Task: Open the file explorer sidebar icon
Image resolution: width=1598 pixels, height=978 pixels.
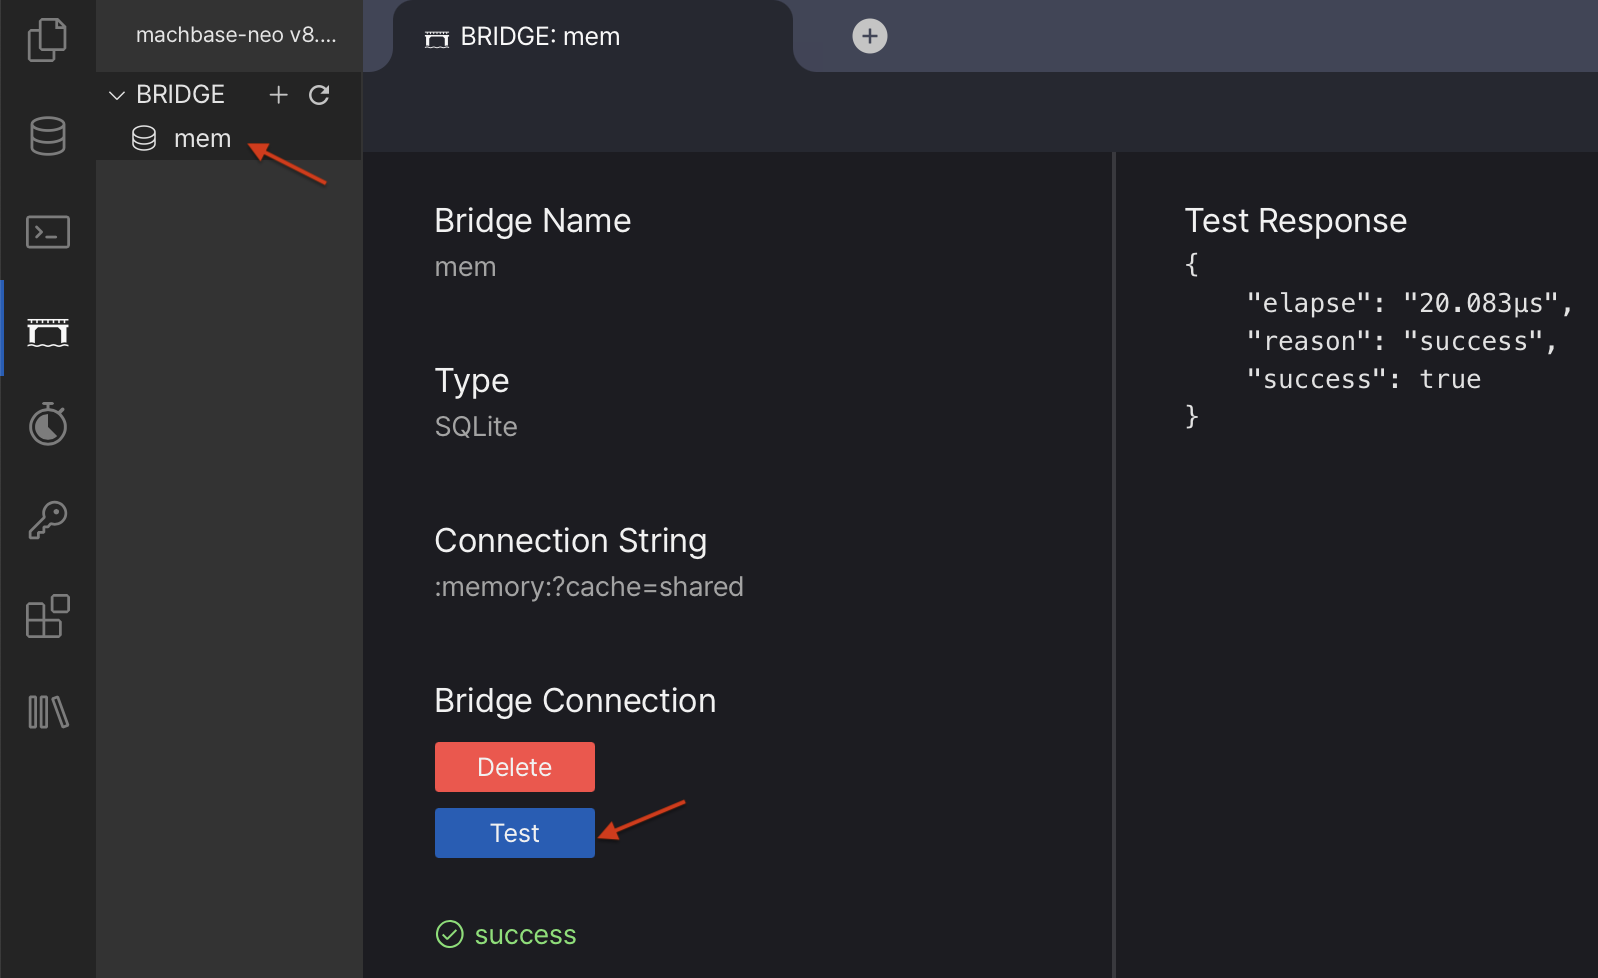Action: pyautogui.click(x=47, y=40)
